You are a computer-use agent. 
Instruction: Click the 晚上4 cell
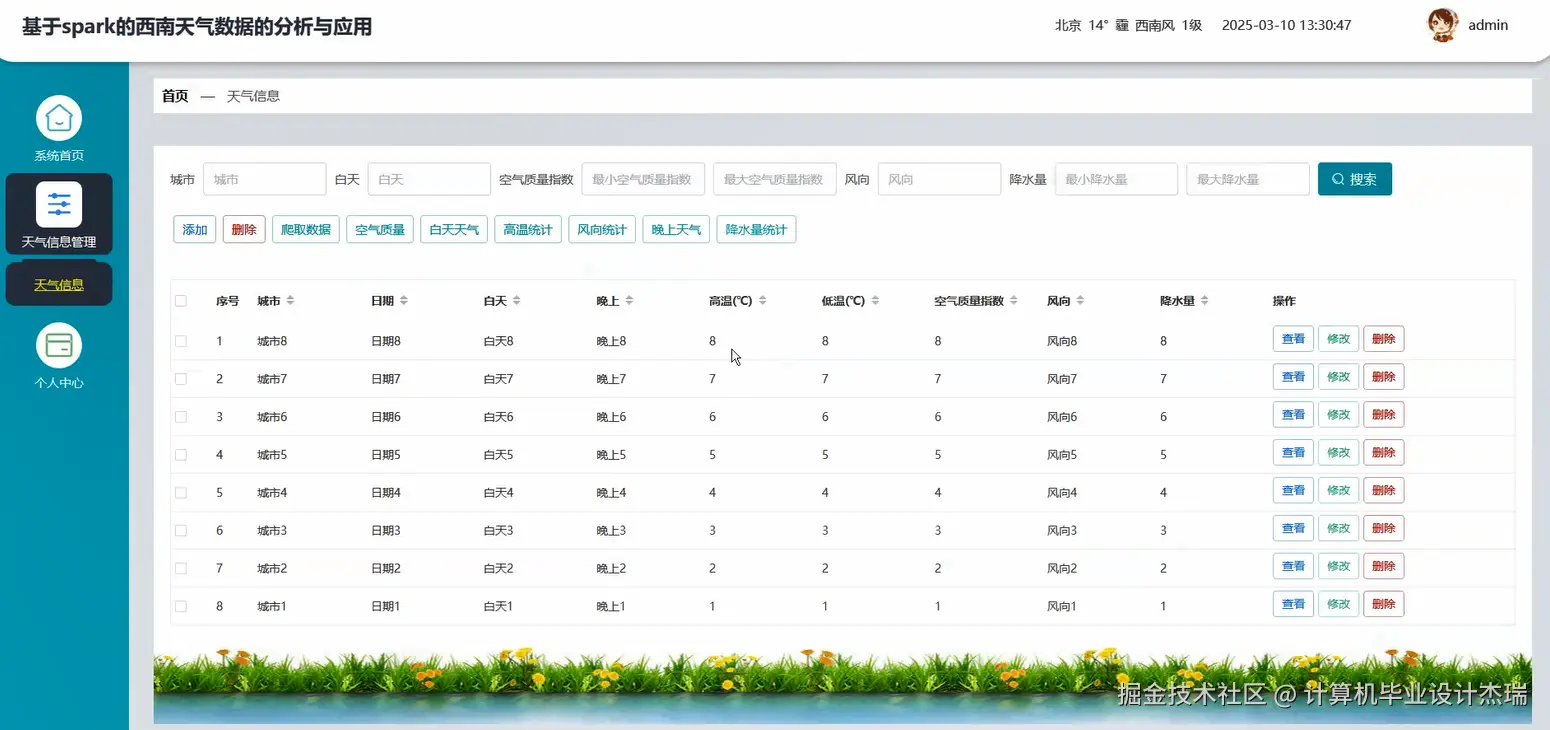611,493
